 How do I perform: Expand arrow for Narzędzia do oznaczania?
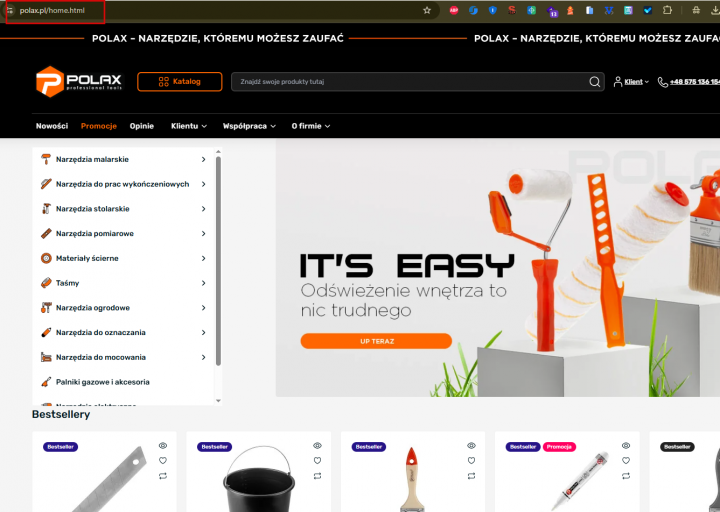(203, 332)
